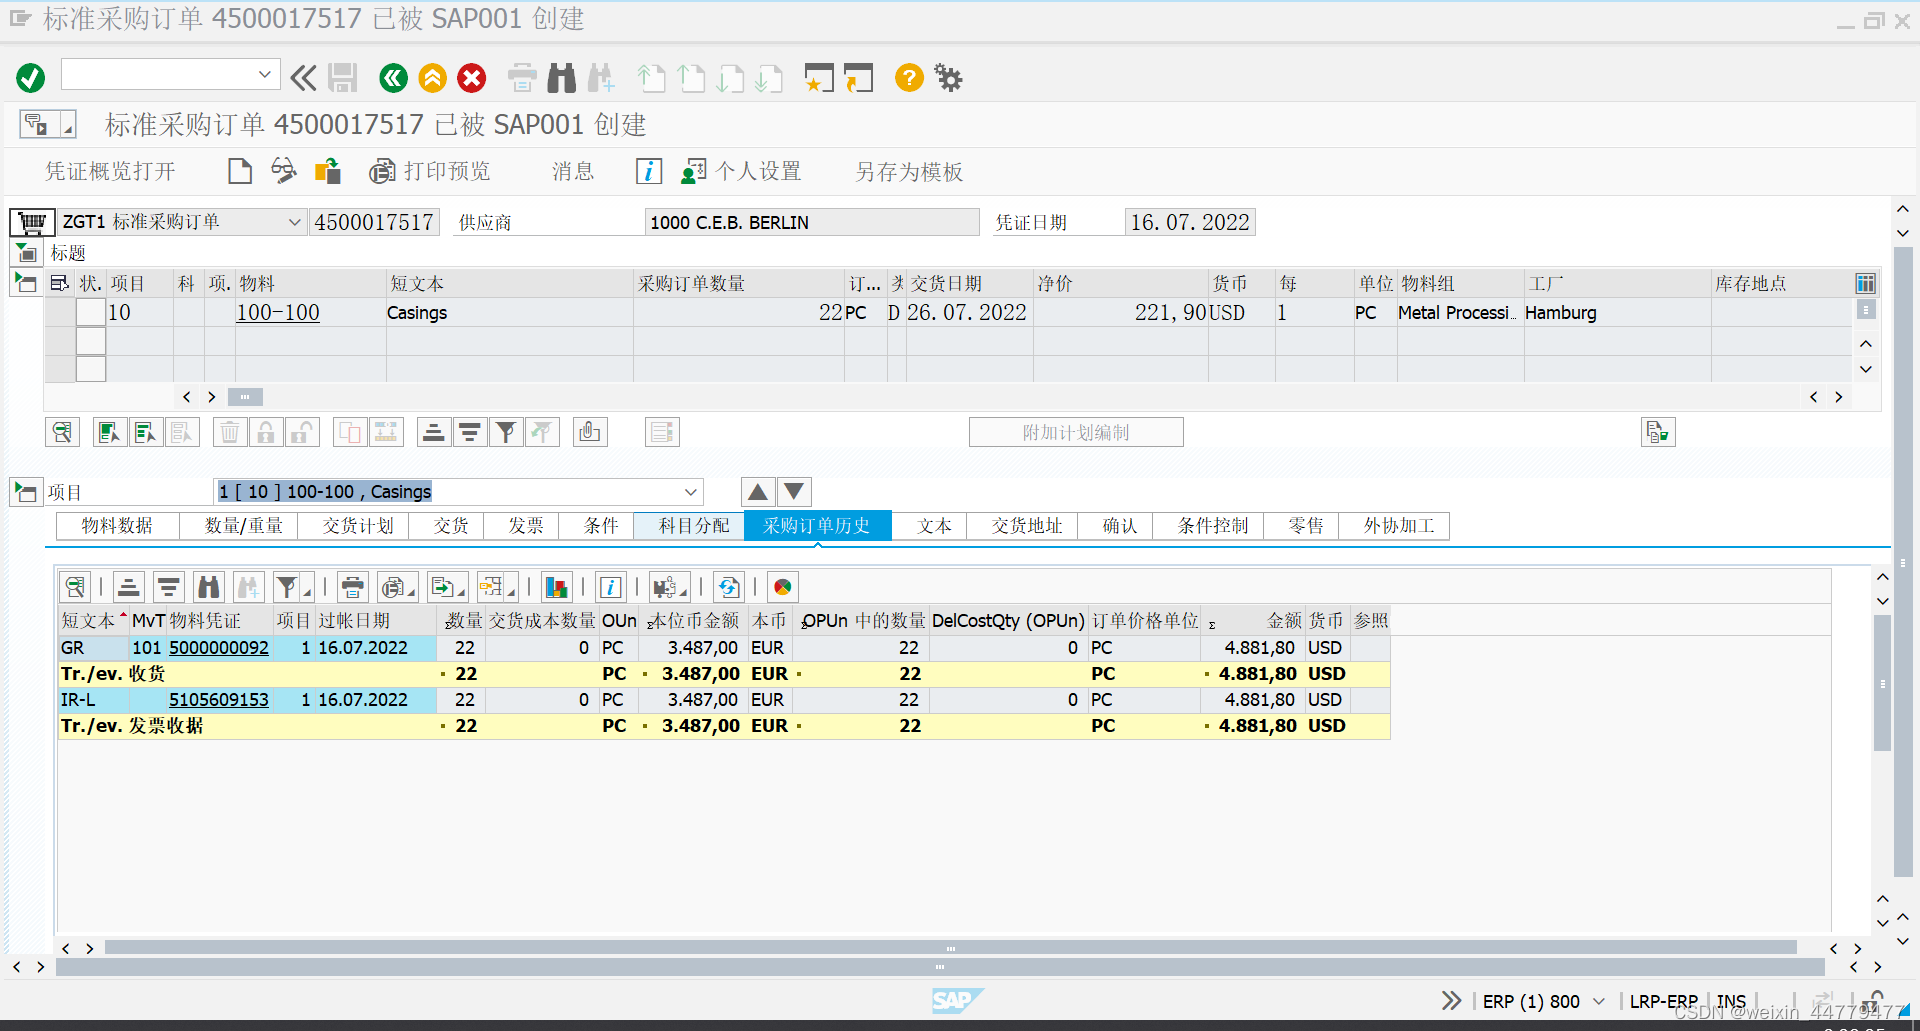Click the 凭证概览打开 button
Viewport: 1920px width, 1031px height.
110,172
